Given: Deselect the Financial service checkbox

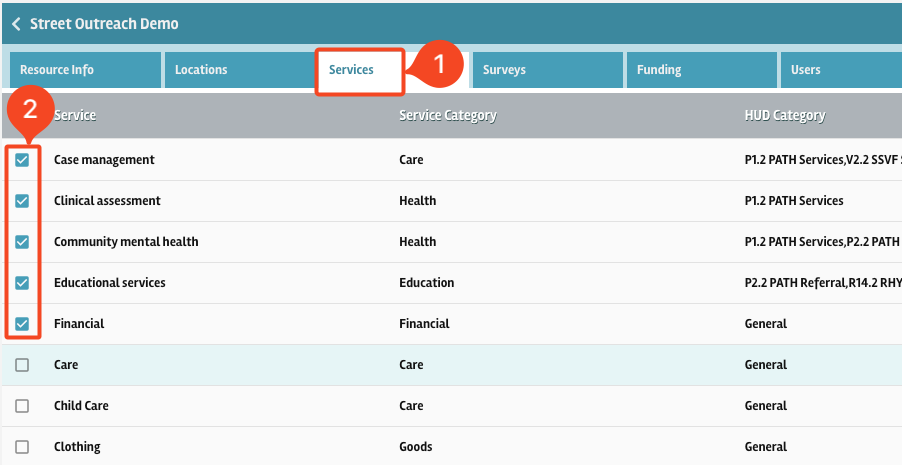Looking at the screenshot, I should coord(22,324).
